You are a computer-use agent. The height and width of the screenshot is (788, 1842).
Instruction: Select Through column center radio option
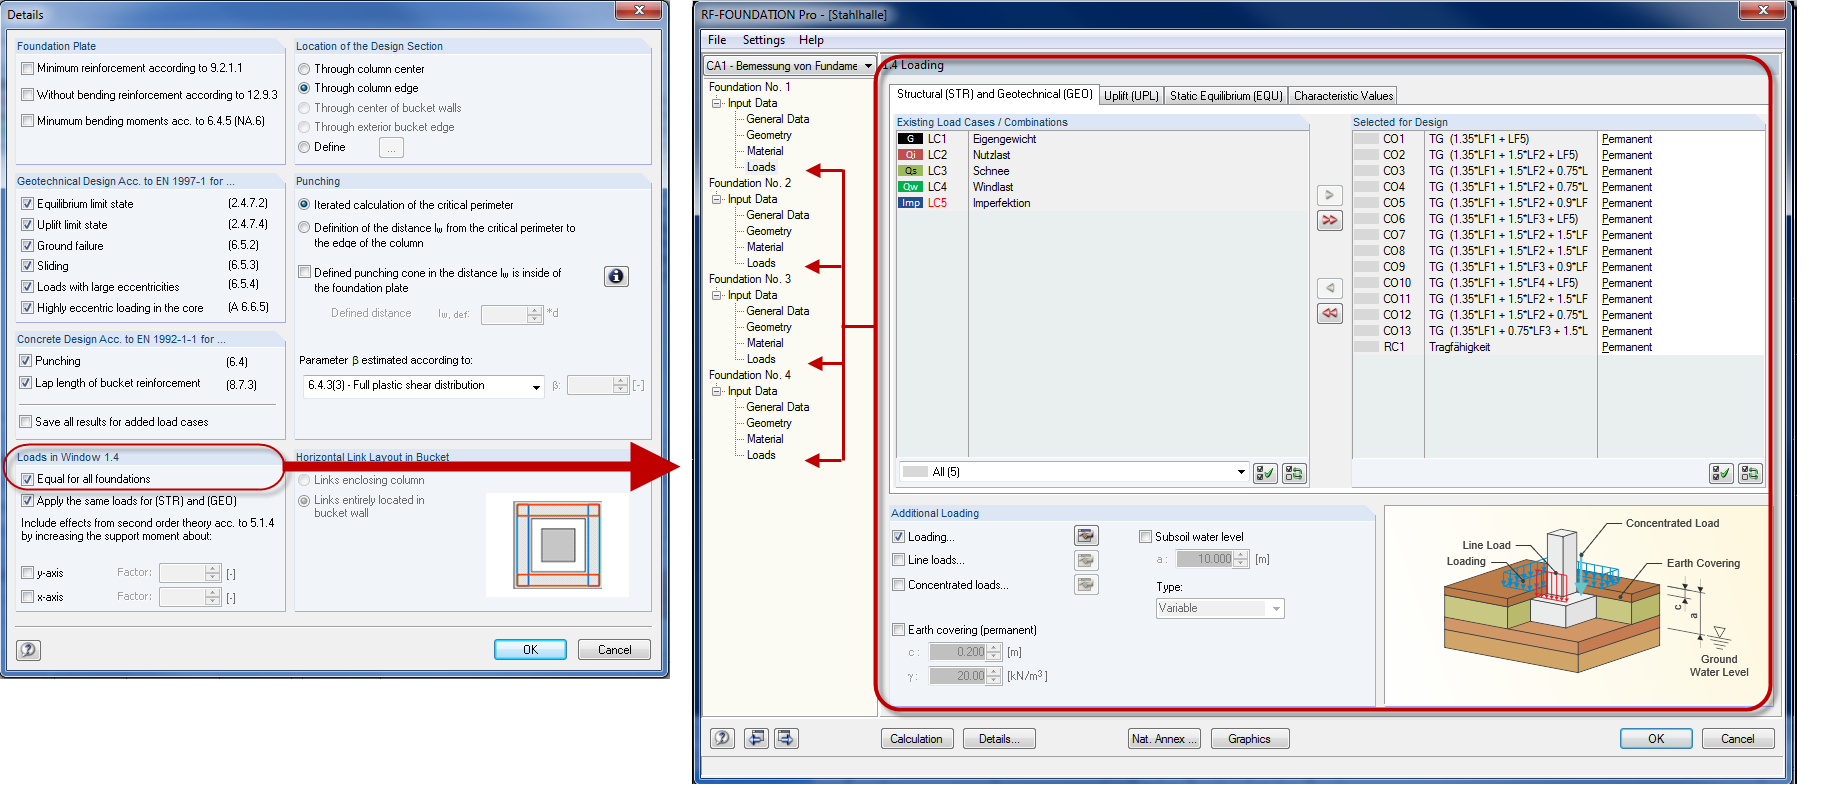[x=304, y=69]
